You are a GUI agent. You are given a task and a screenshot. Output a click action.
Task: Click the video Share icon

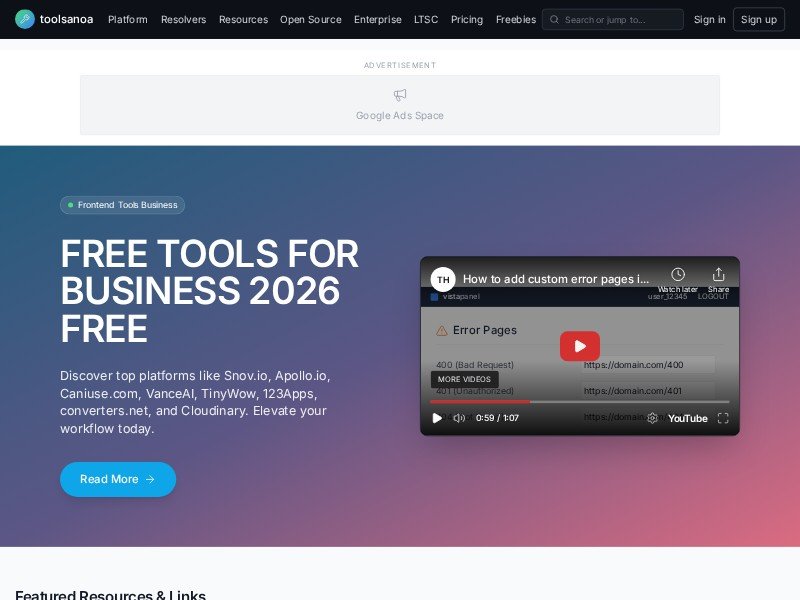pyautogui.click(x=718, y=275)
